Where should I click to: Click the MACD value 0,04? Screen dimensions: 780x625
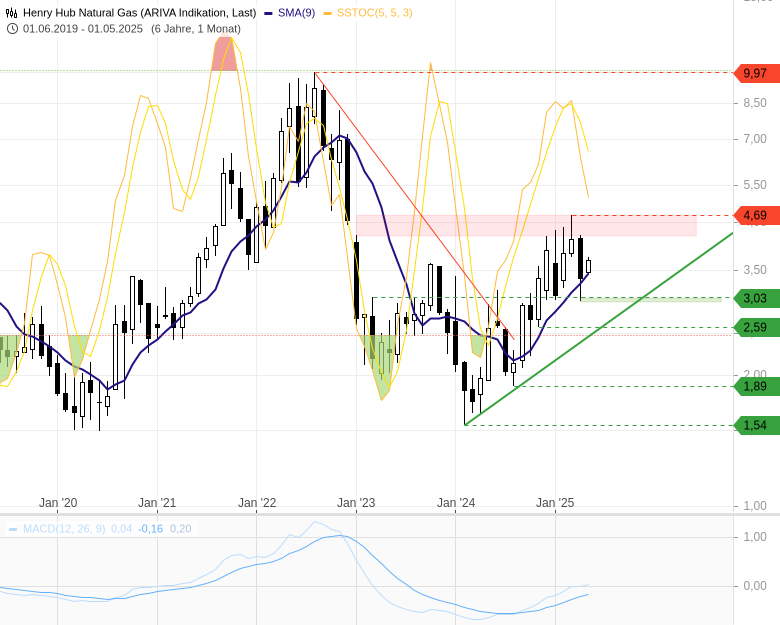click(x=121, y=528)
